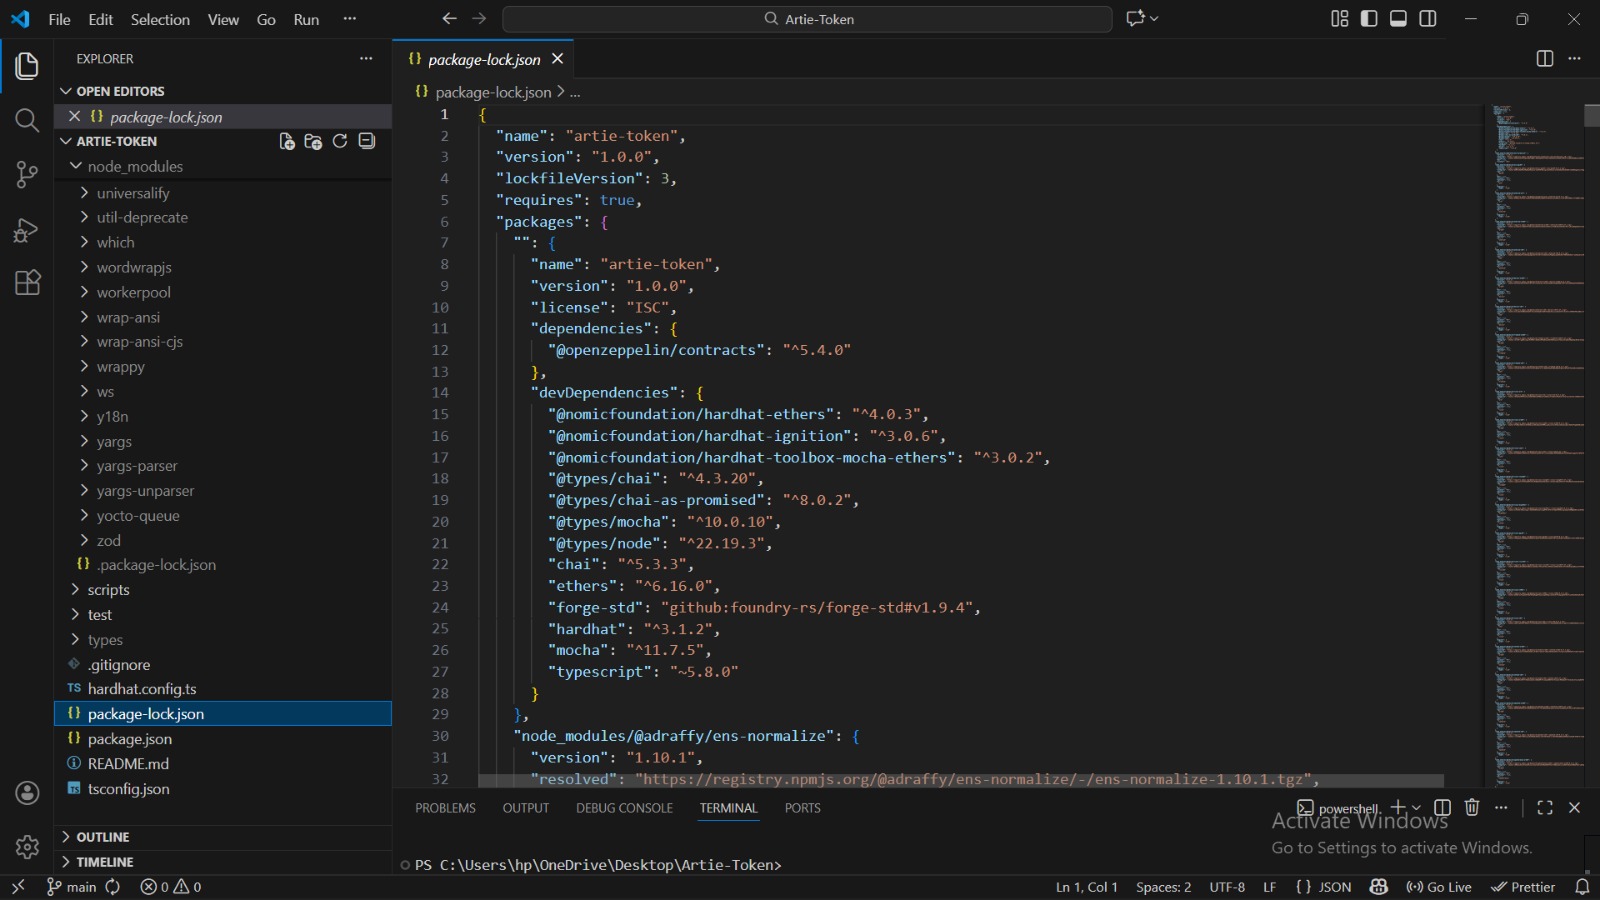1600x900 pixels.
Task: Open the Selection menu
Action: (x=160, y=20)
